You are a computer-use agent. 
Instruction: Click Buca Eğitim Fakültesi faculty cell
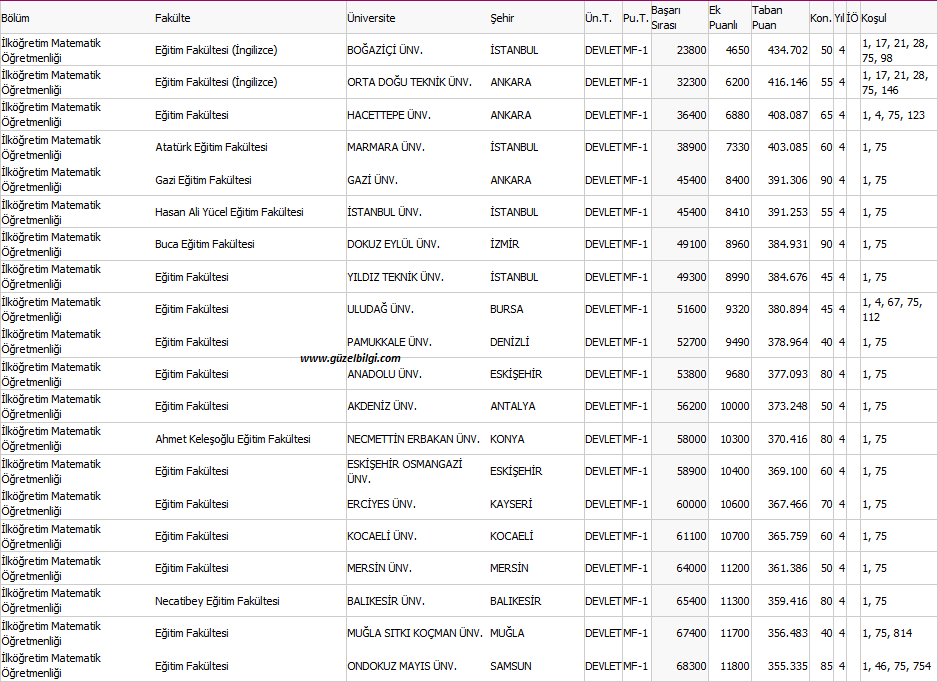tap(204, 244)
